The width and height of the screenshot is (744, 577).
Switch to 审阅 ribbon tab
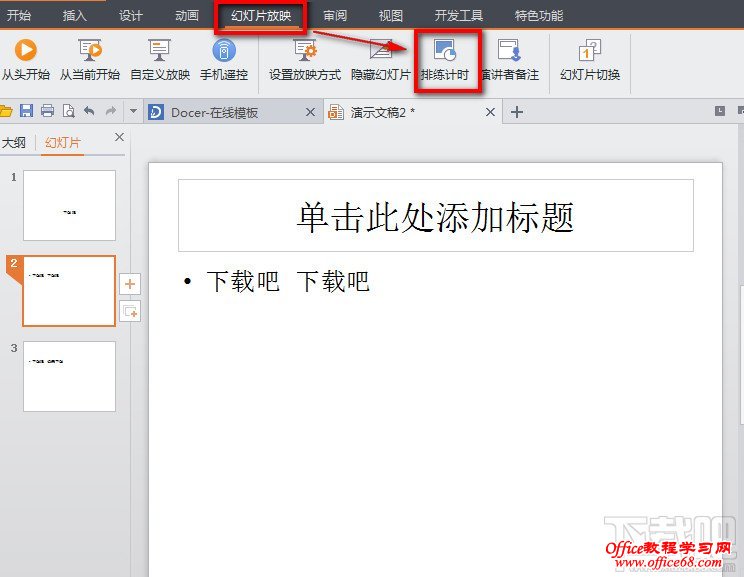click(x=335, y=15)
